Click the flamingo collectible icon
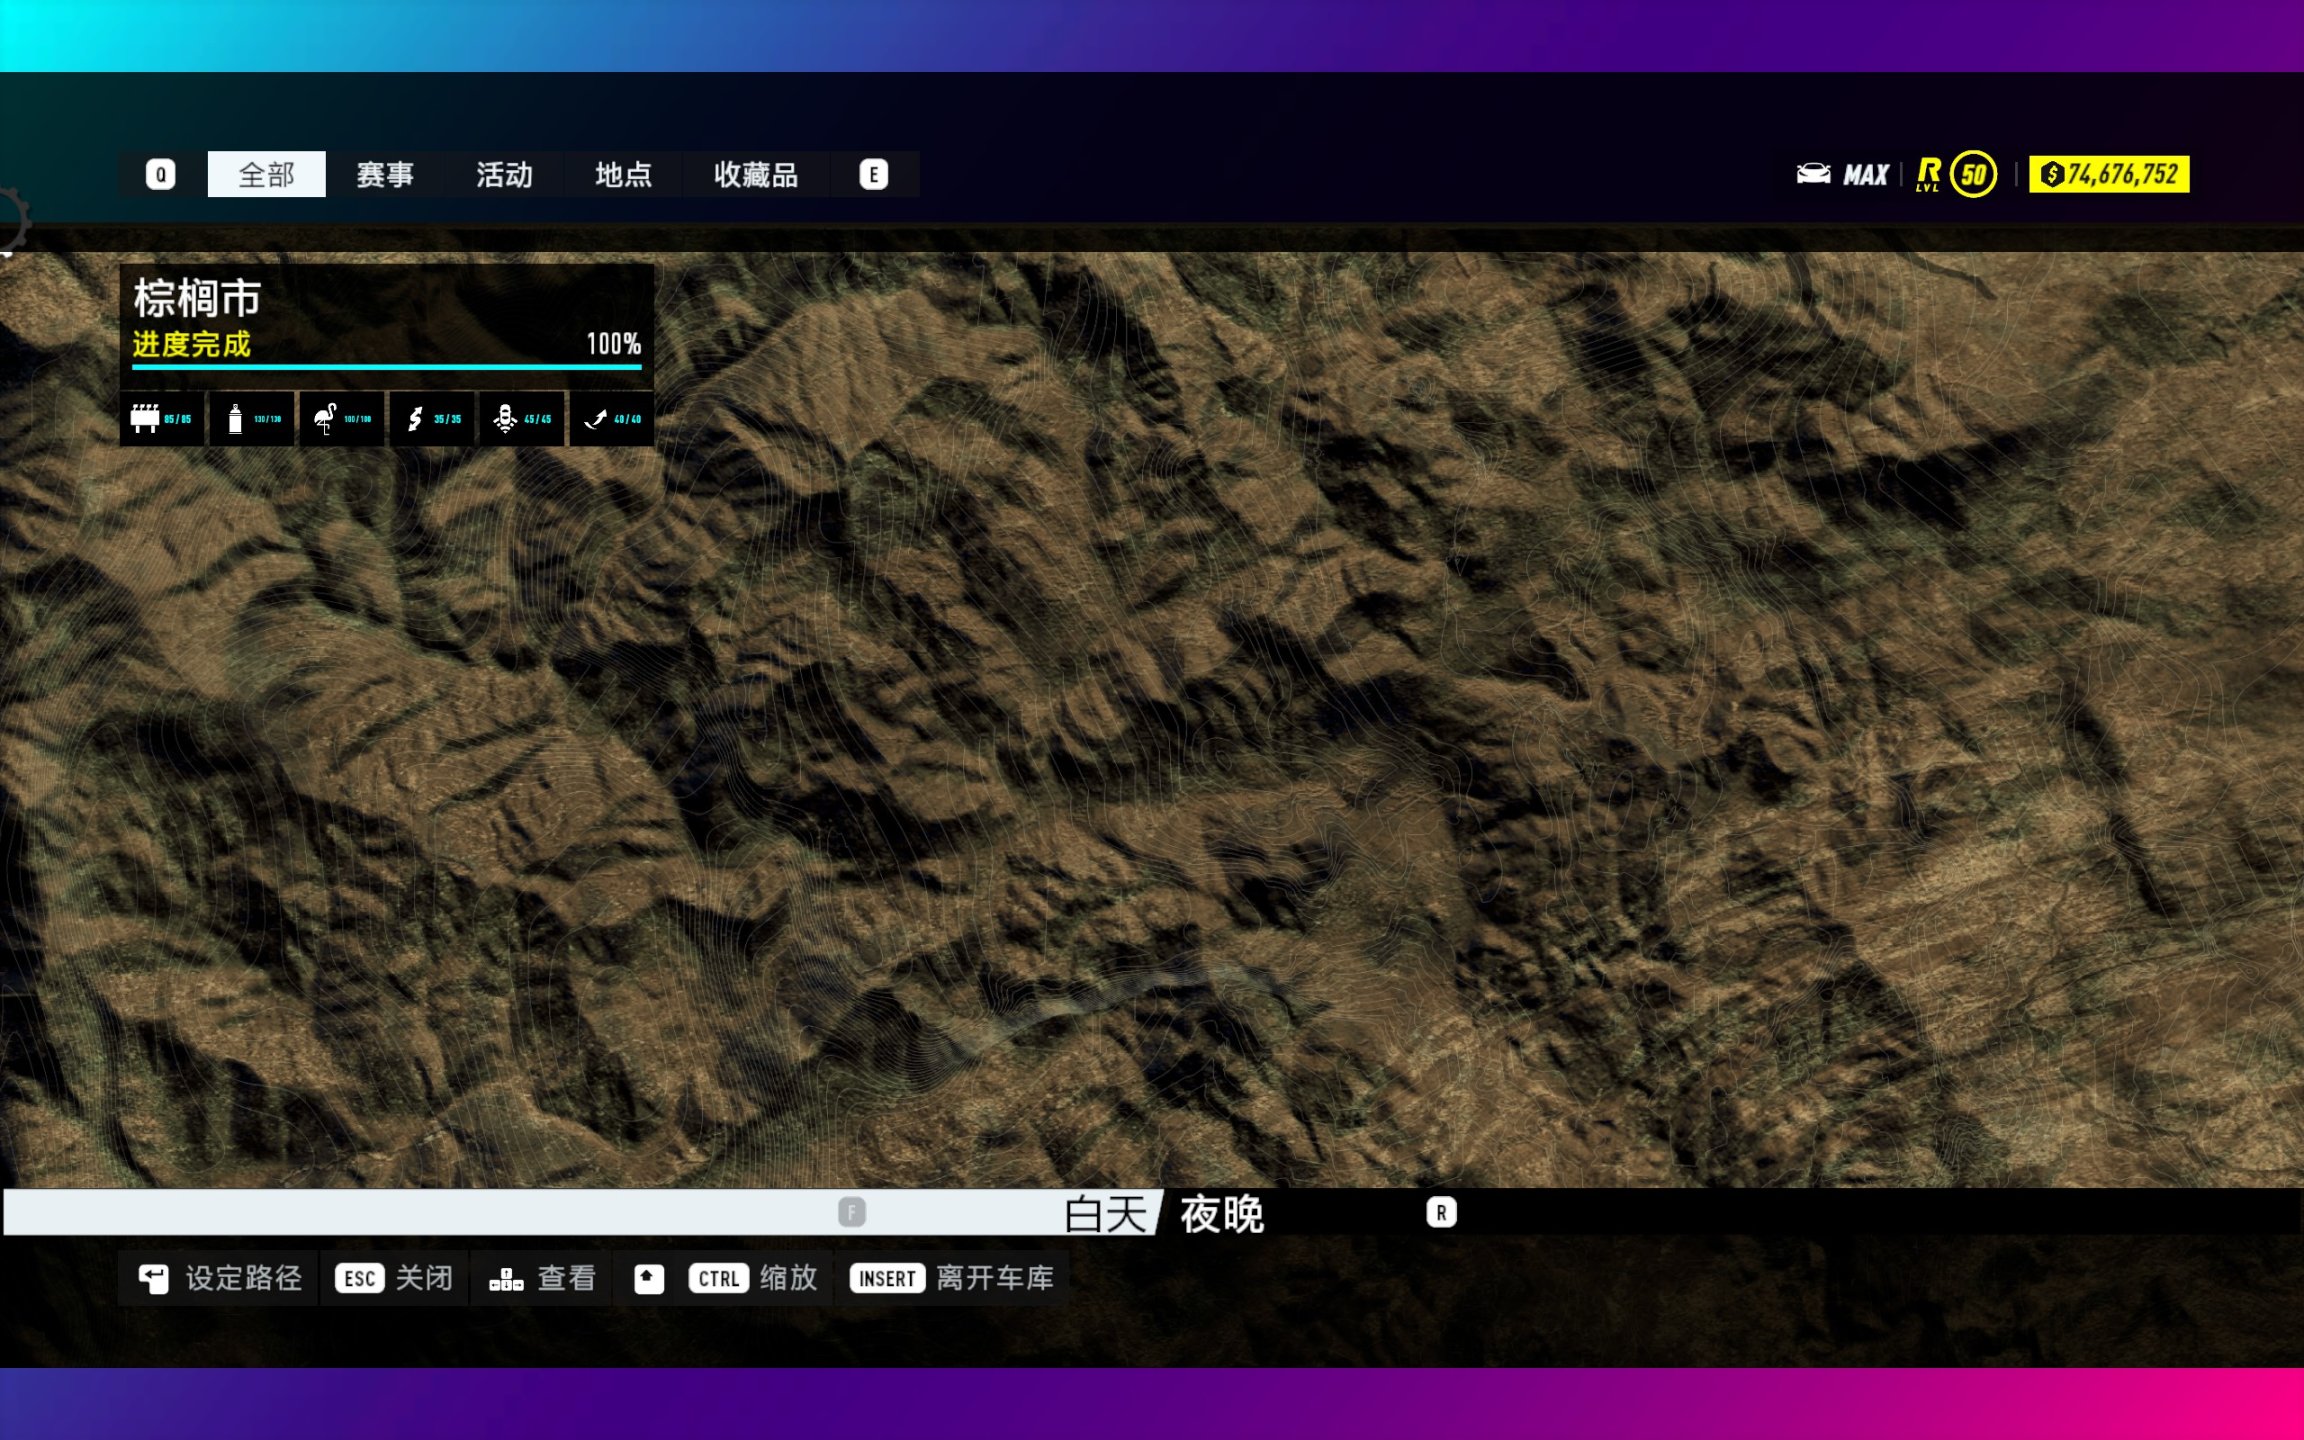 [x=324, y=418]
